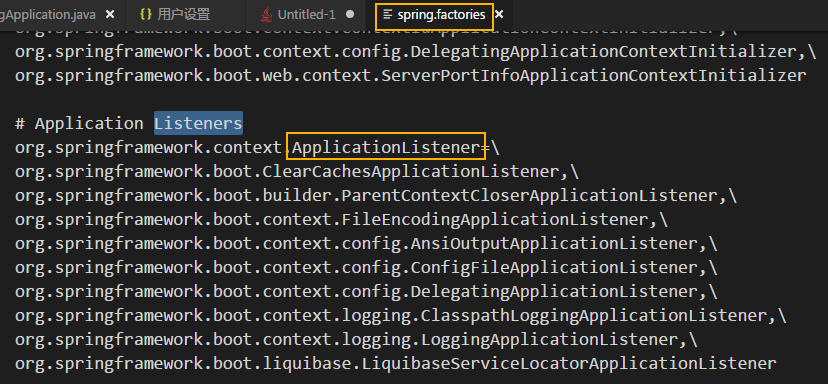This screenshot has width=828, height=384.
Task: Click the ConfigFileApplicationListener line
Action: [366, 268]
